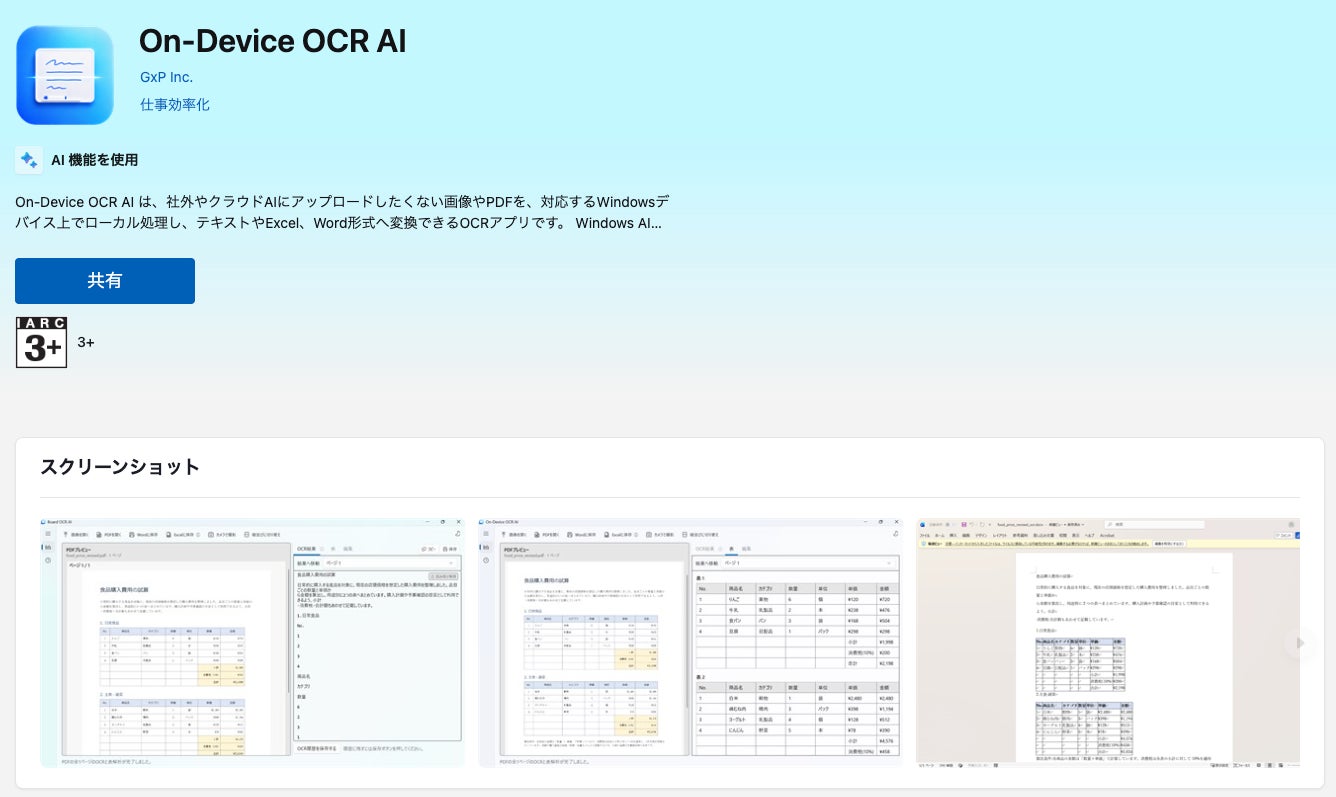Click the スクリーンショット section heading
Screen dimensions: 1336x797
pyautogui.click(x=120, y=467)
